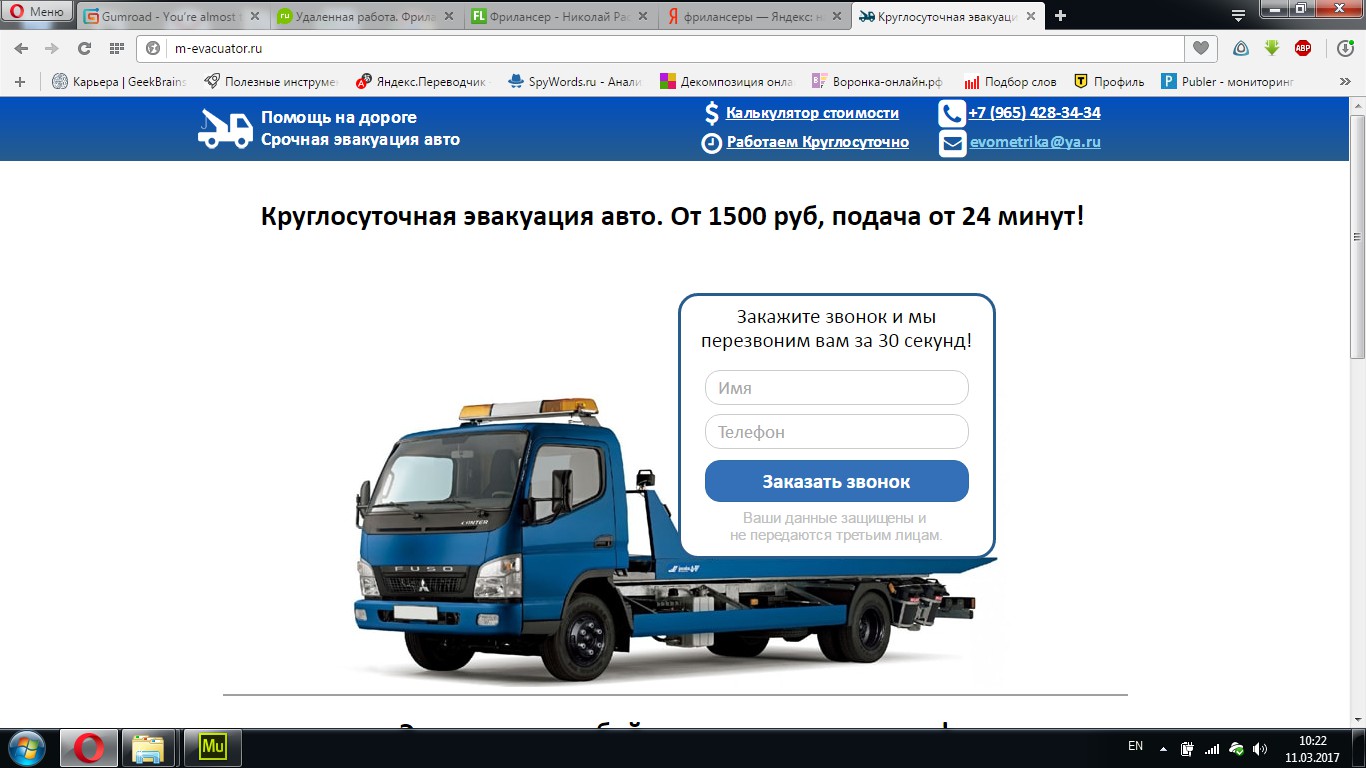Open File Explorer from the taskbar
Image resolution: width=1366 pixels, height=768 pixels.
pos(150,748)
